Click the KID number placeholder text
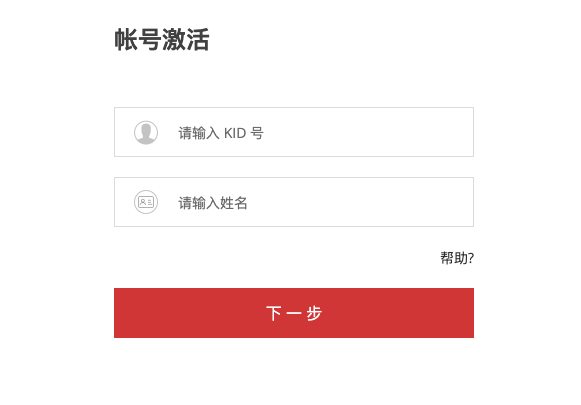The height and width of the screenshot is (405, 581). (221, 133)
